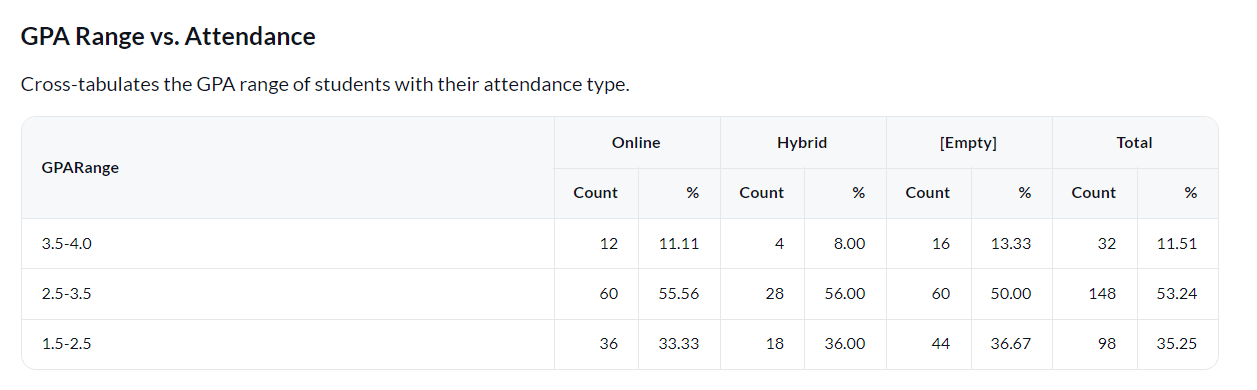Click the % subheader under Hybrid
Screen dimensions: 1257x390
coord(858,193)
